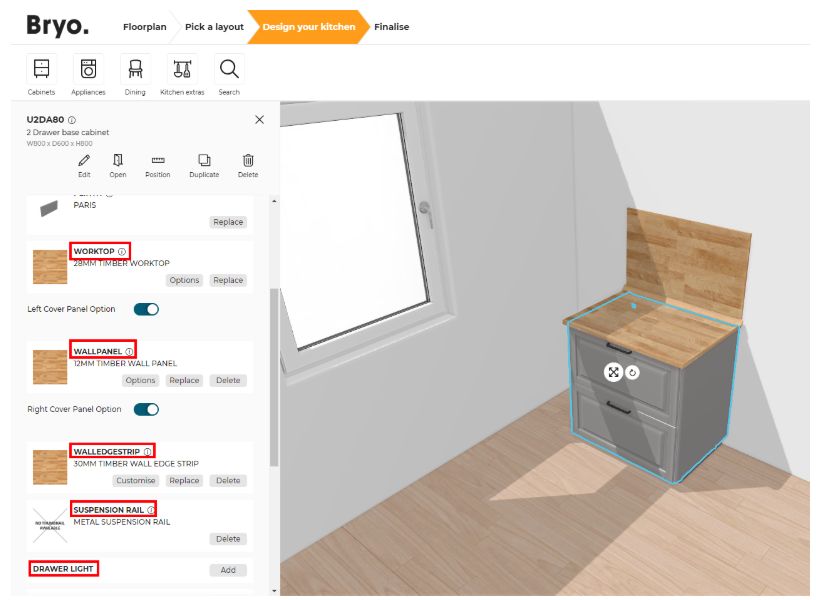Click Replace for the 28mm timber worktop
Screen dimensions: 816x600
227,280
